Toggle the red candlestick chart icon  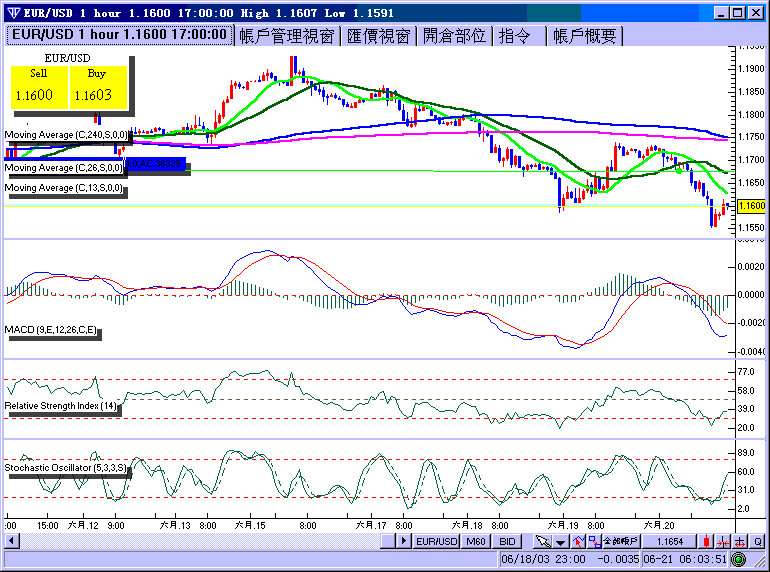706,541
